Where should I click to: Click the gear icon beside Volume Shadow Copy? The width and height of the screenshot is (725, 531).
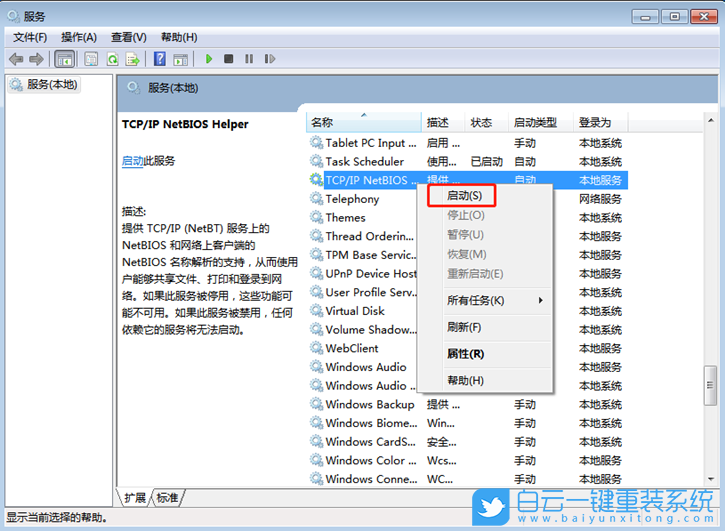tap(316, 329)
